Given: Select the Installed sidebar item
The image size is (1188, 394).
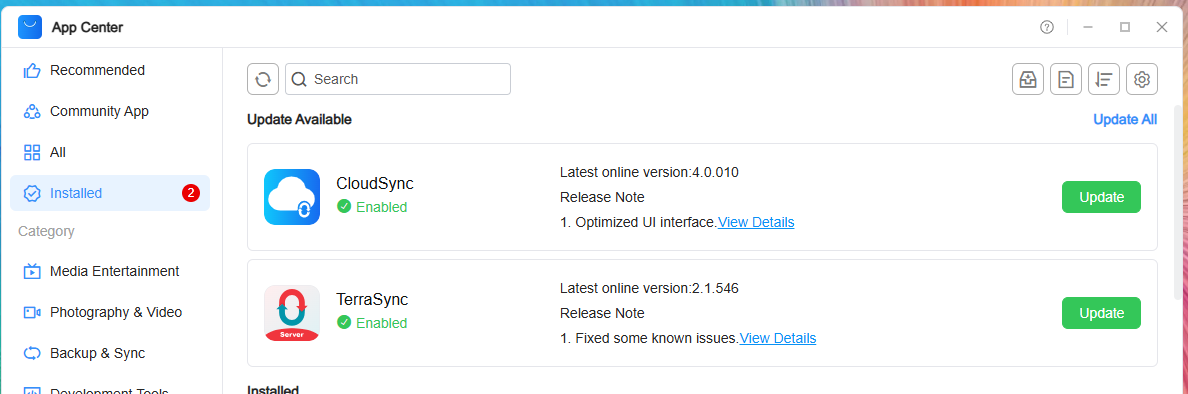Looking at the screenshot, I should pos(110,193).
